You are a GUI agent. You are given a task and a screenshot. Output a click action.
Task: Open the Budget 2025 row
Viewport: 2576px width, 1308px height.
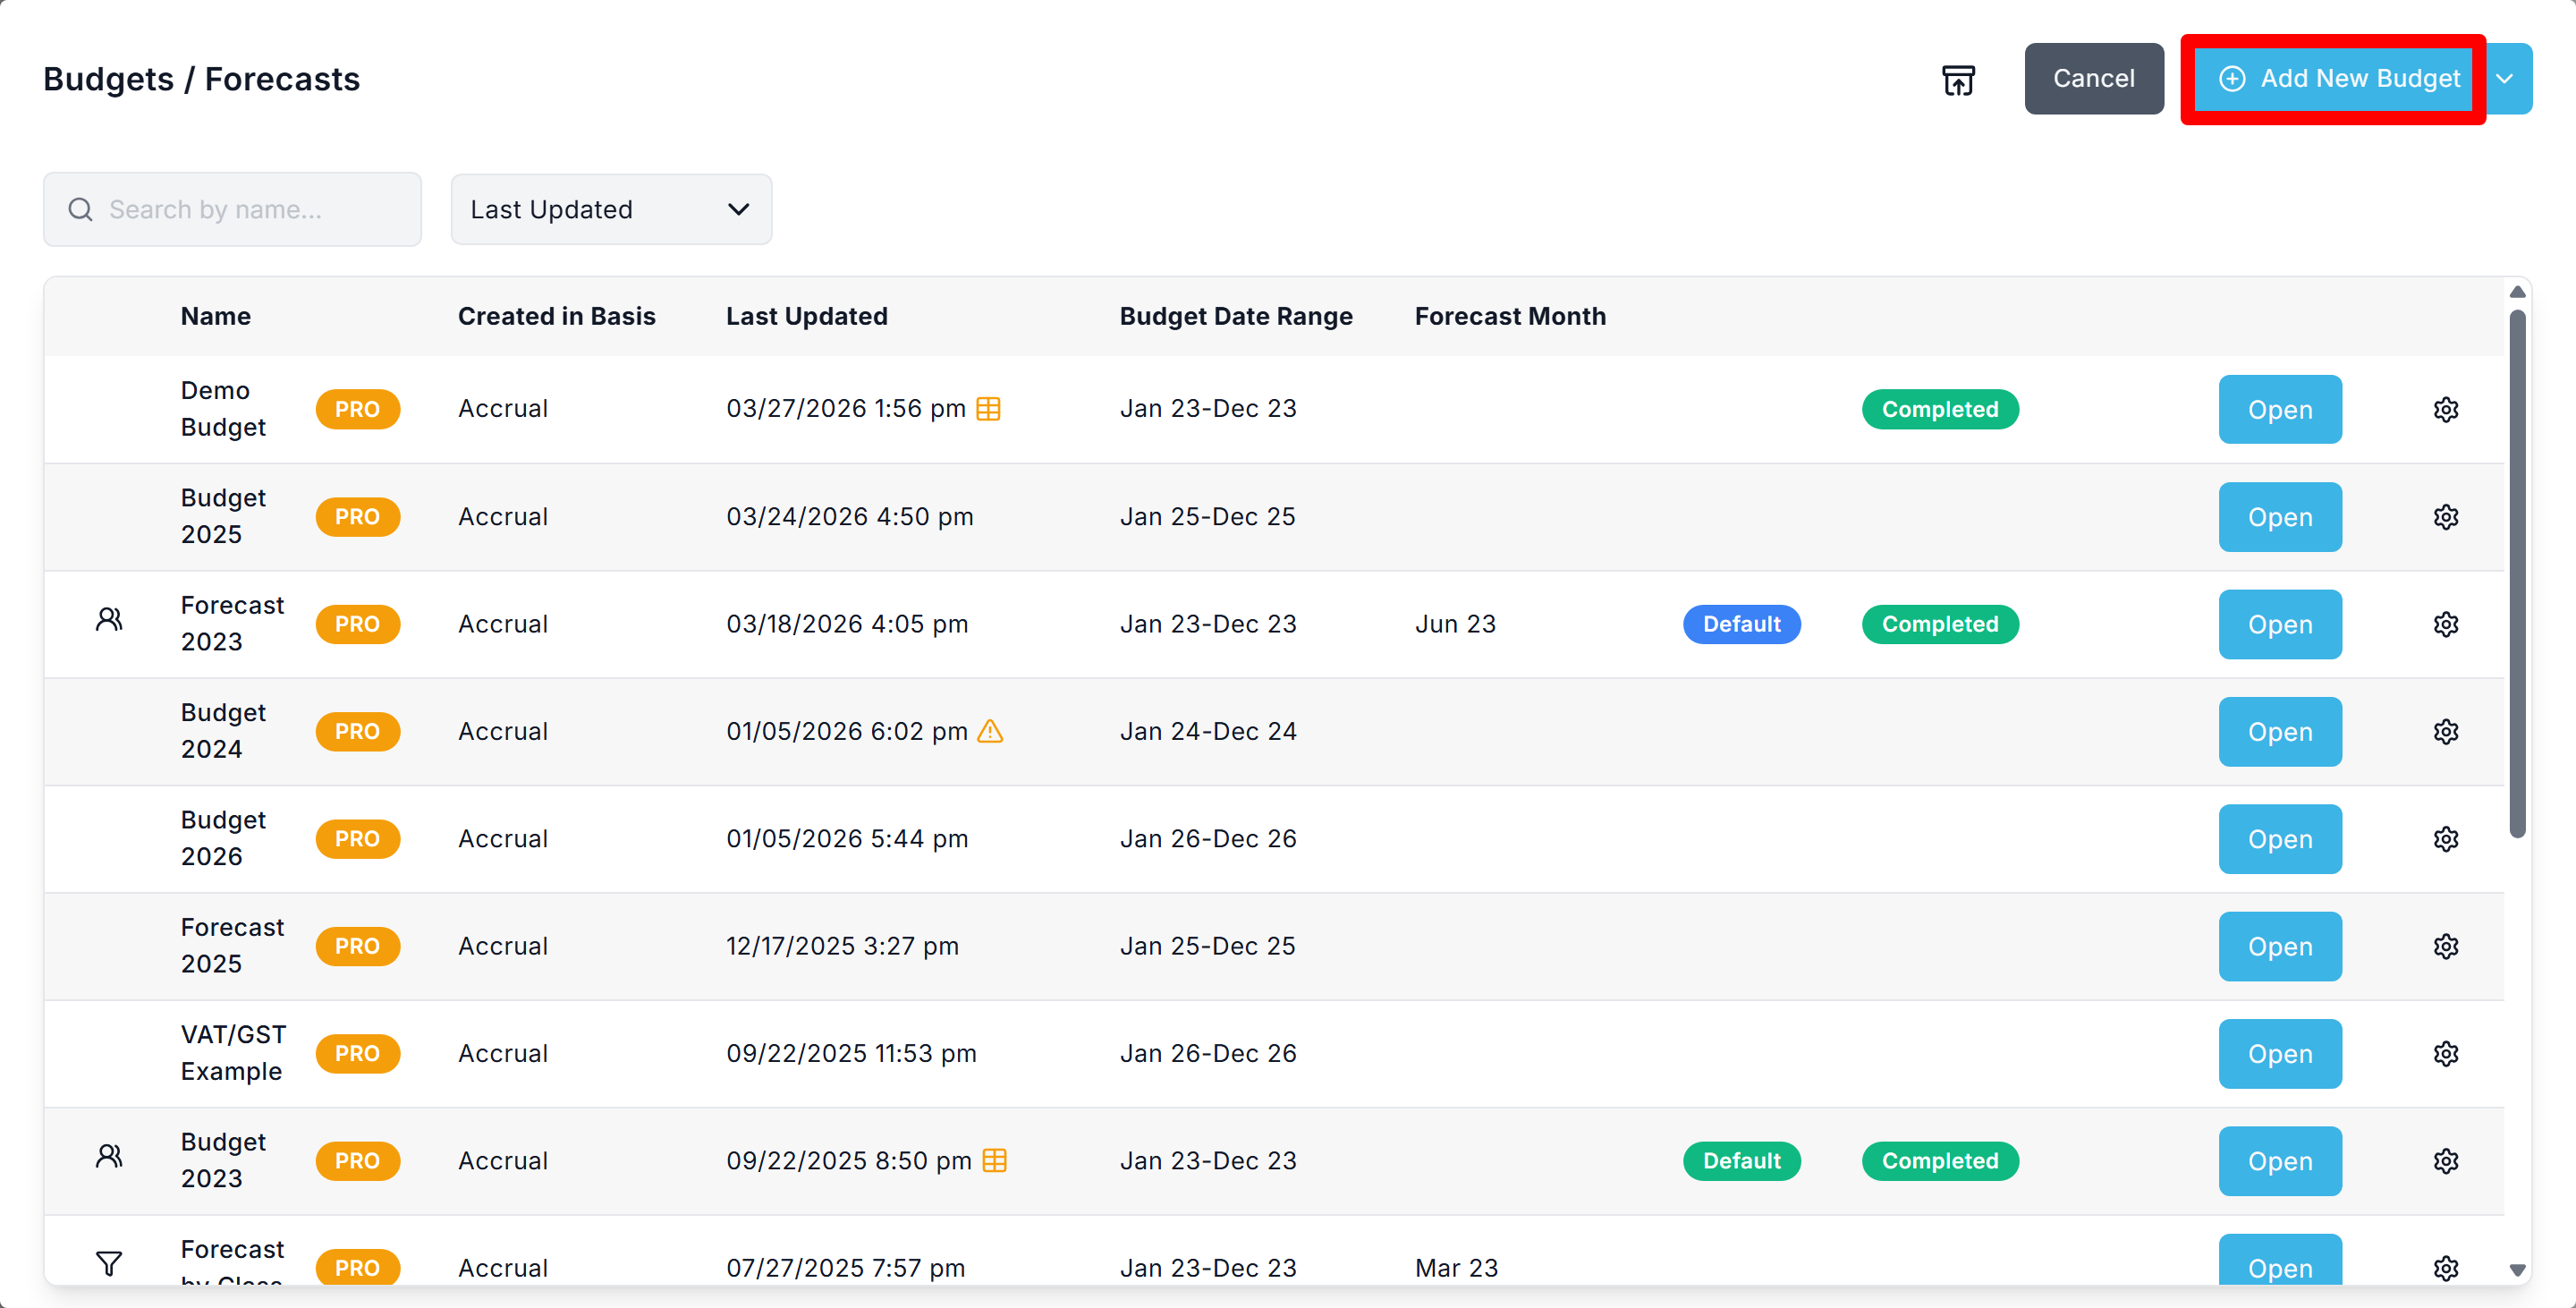coord(2279,517)
